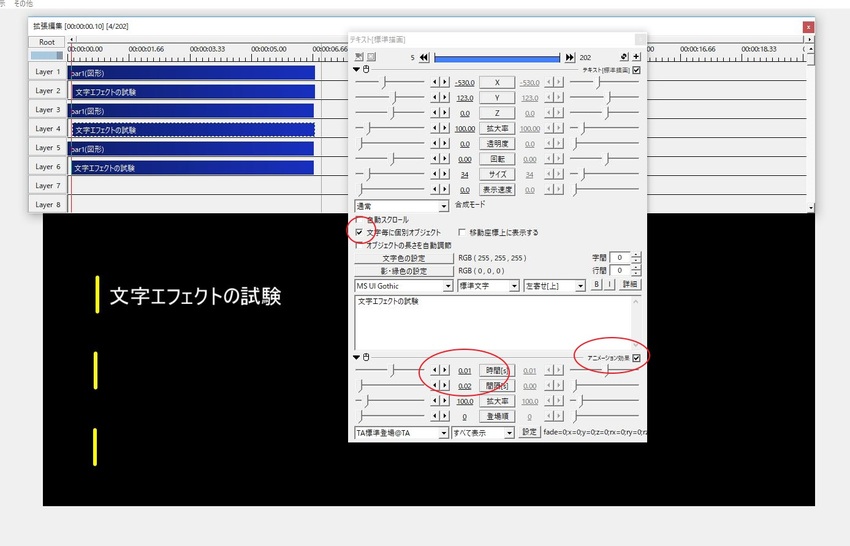The image size is (850, 546).
Task: Toggle アニメーション効果 checkbox
Action: click(636, 358)
